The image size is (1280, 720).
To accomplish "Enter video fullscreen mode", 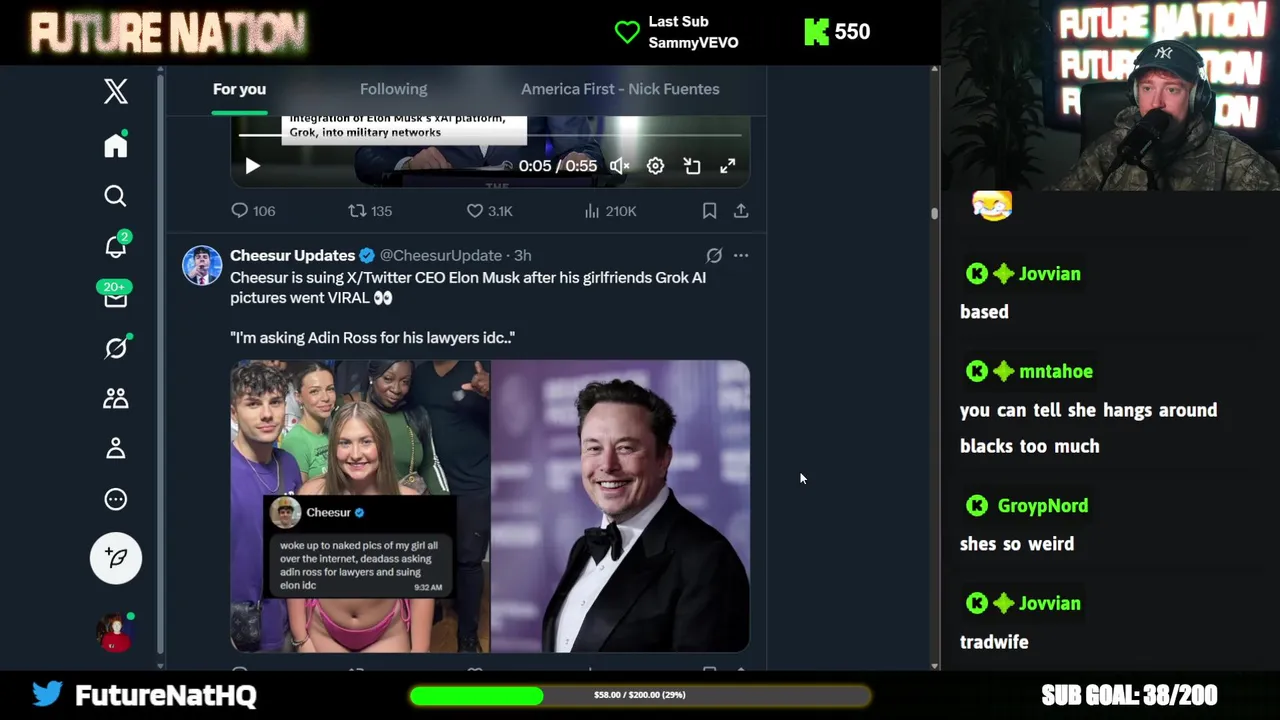I will point(728,166).
